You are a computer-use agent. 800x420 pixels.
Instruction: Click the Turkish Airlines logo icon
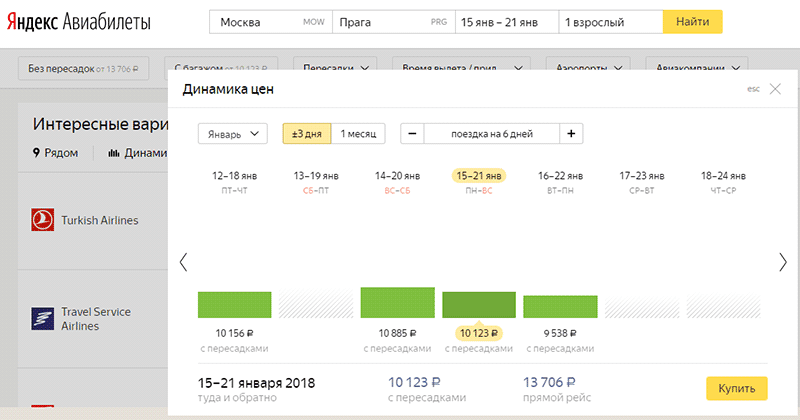(42, 220)
